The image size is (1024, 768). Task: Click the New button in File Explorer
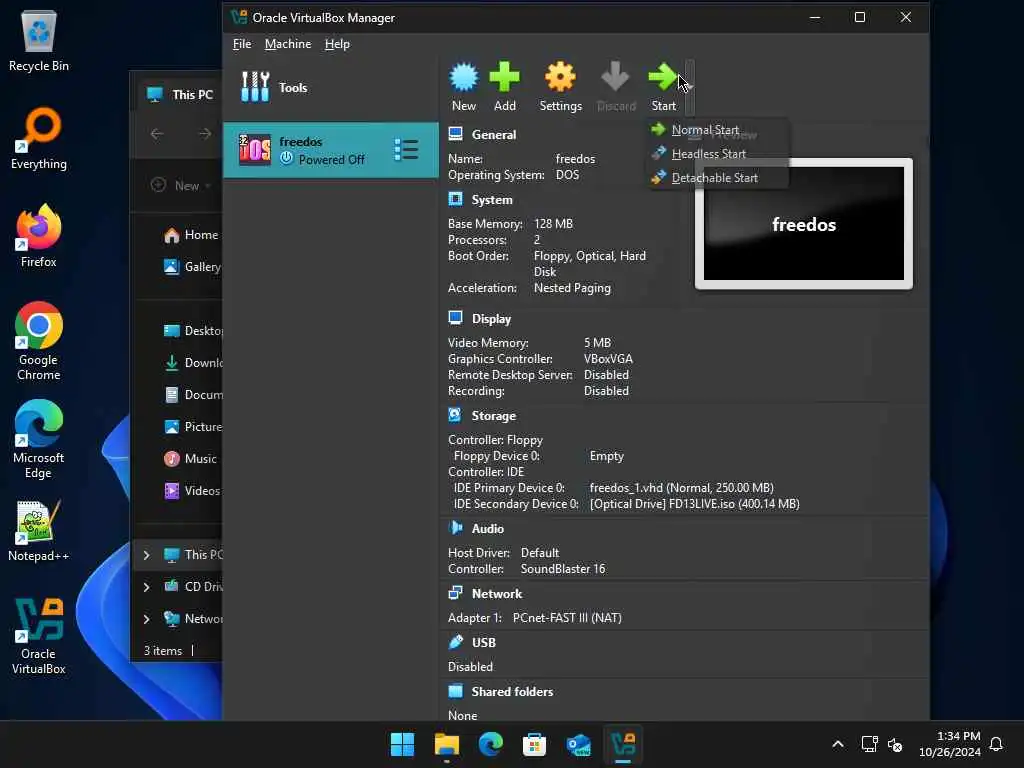tap(181, 185)
